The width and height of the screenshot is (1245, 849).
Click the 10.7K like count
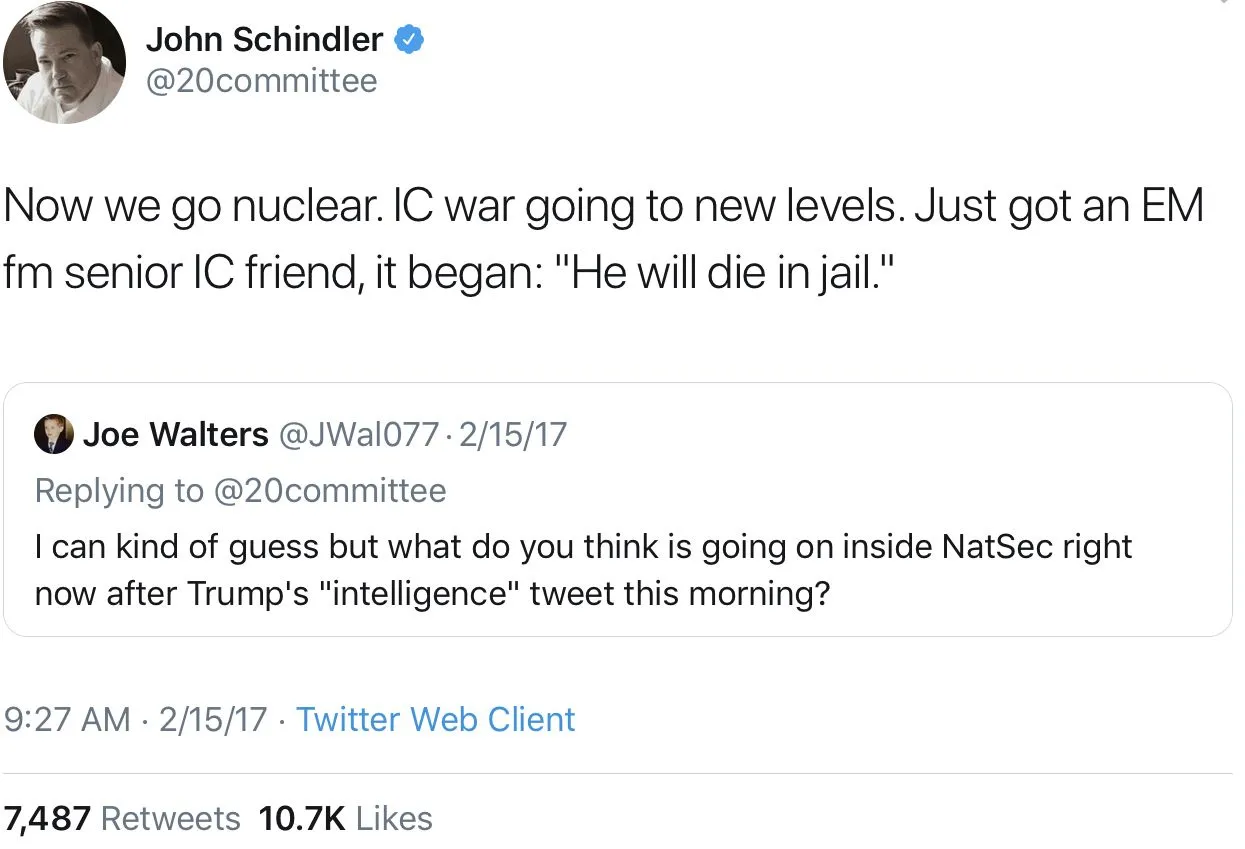[x=302, y=818]
